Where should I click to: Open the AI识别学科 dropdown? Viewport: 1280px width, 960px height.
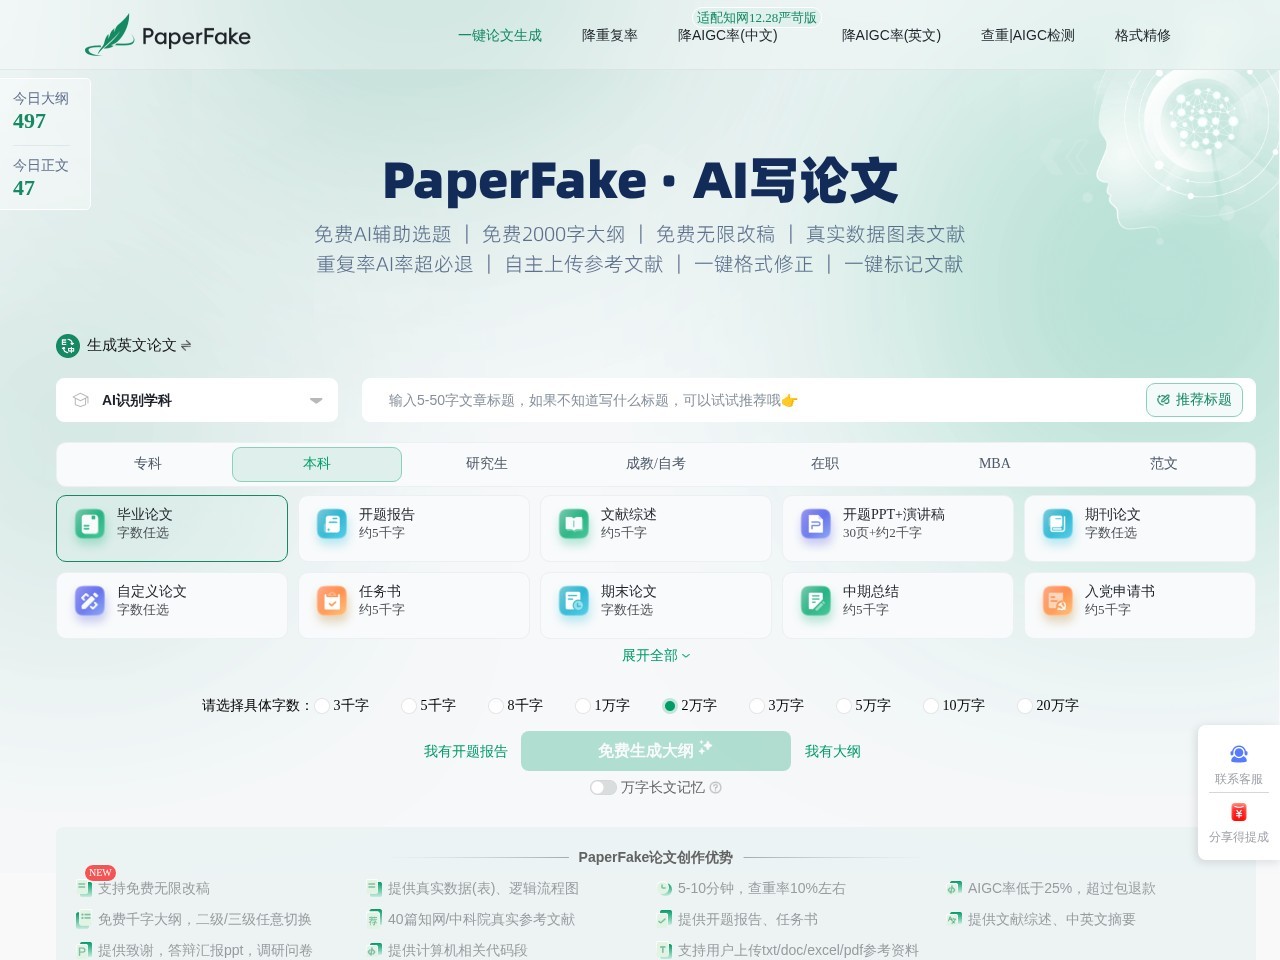click(197, 400)
